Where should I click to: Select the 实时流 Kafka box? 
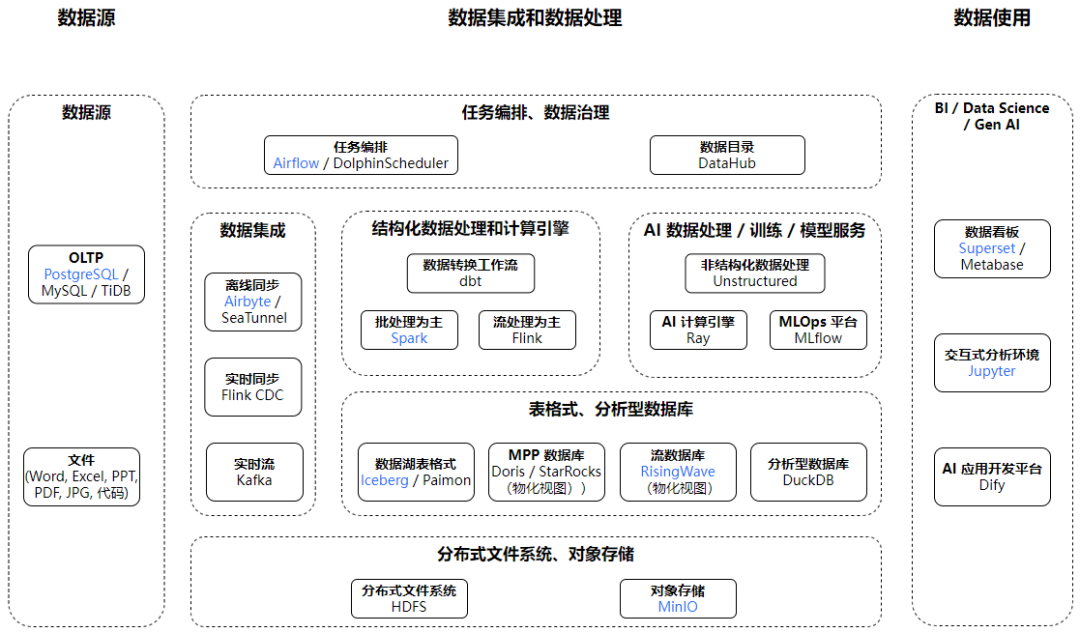pyautogui.click(x=254, y=472)
